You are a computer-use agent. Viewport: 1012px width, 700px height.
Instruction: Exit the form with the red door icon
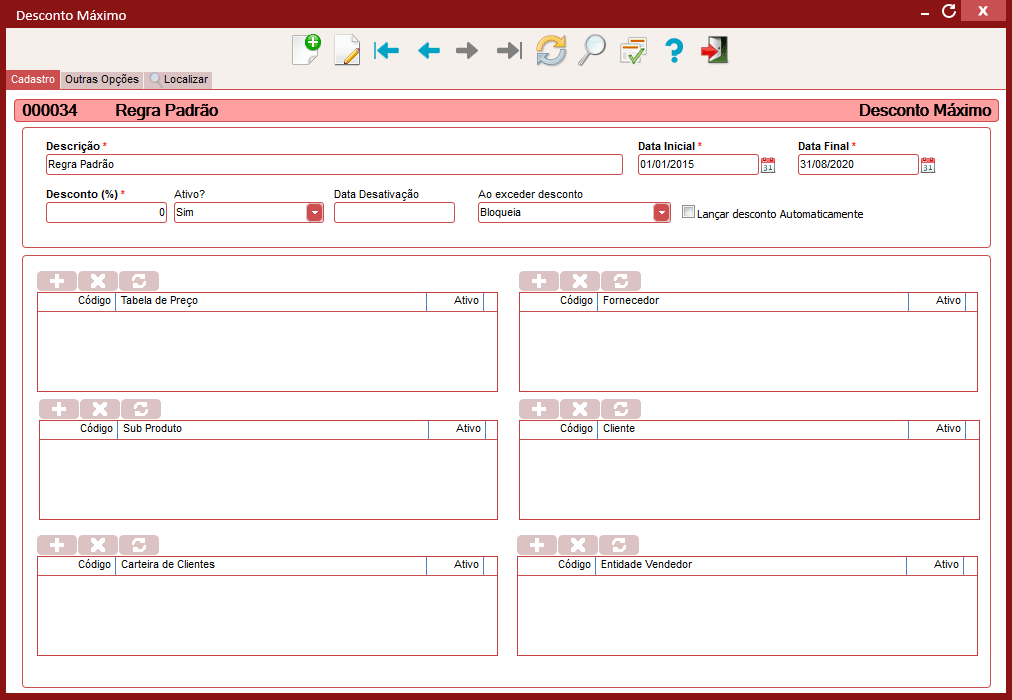tap(714, 50)
